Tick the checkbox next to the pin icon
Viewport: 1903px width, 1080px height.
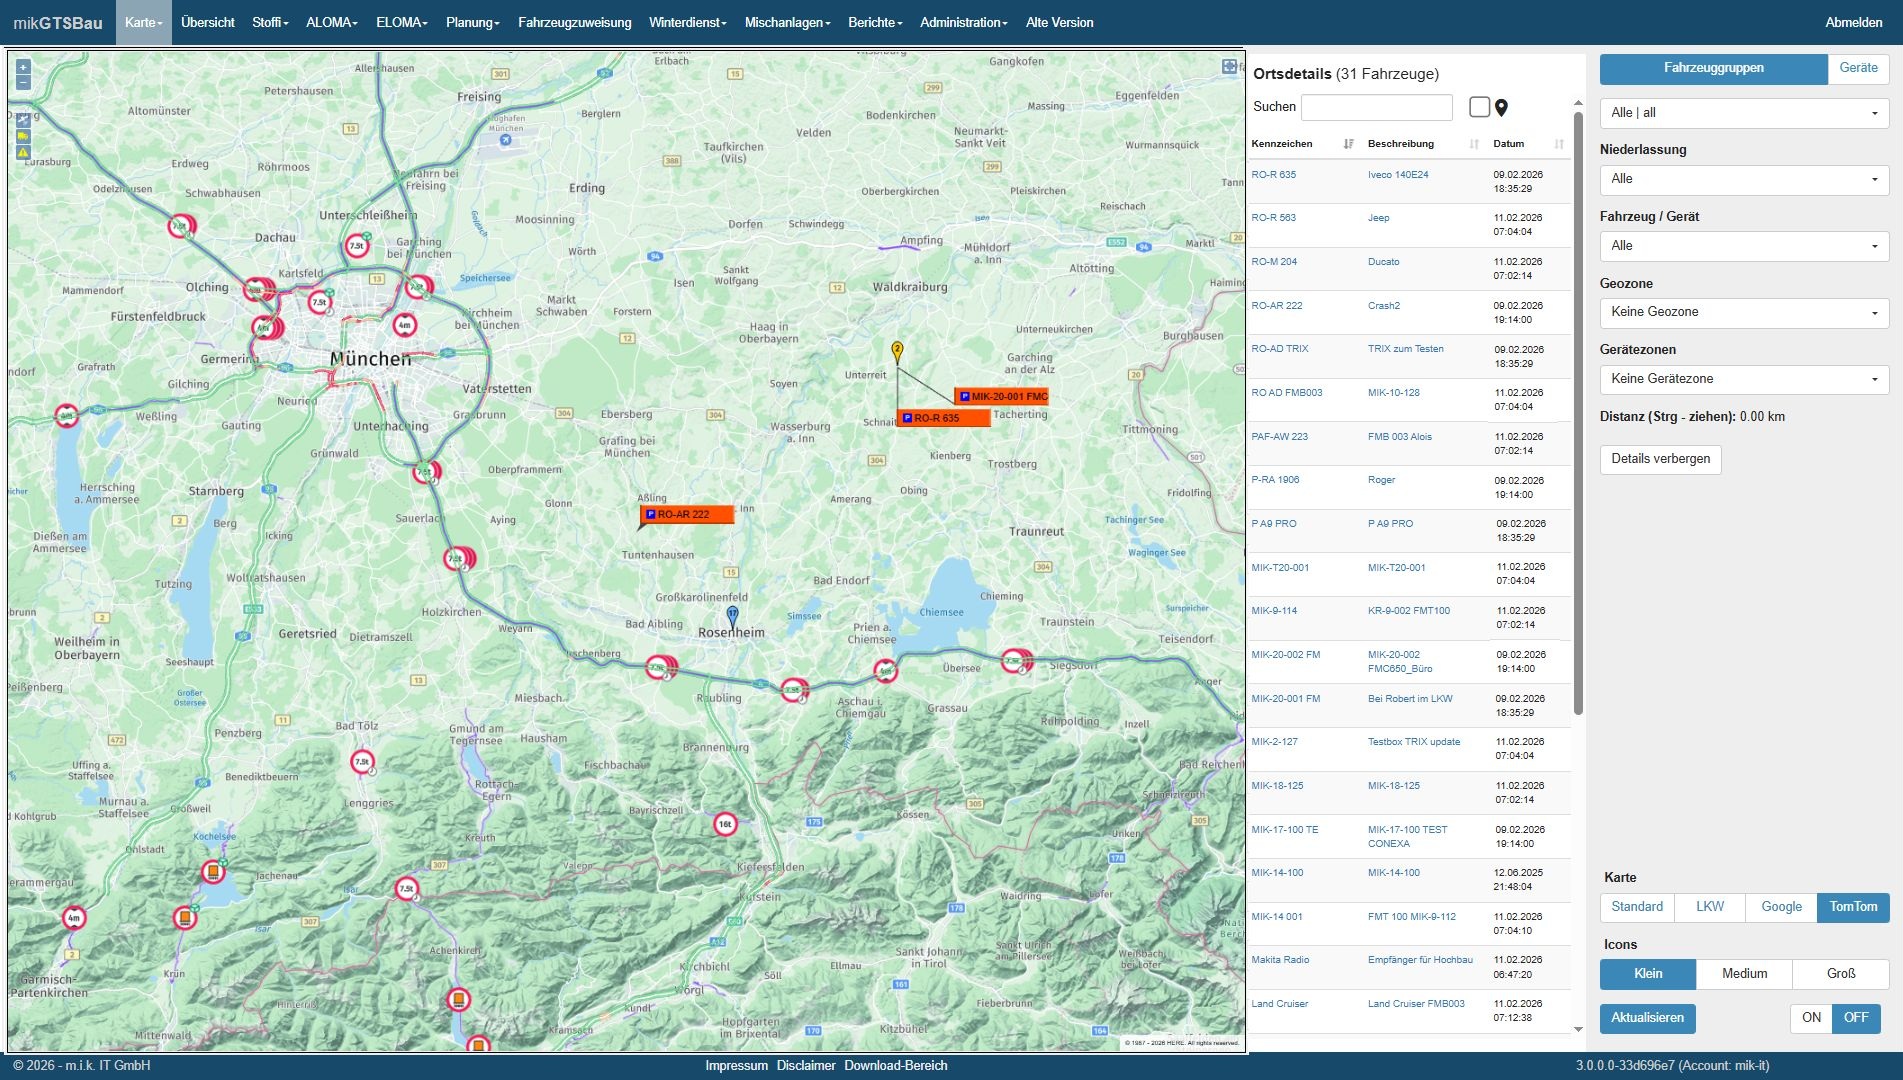coord(1479,106)
